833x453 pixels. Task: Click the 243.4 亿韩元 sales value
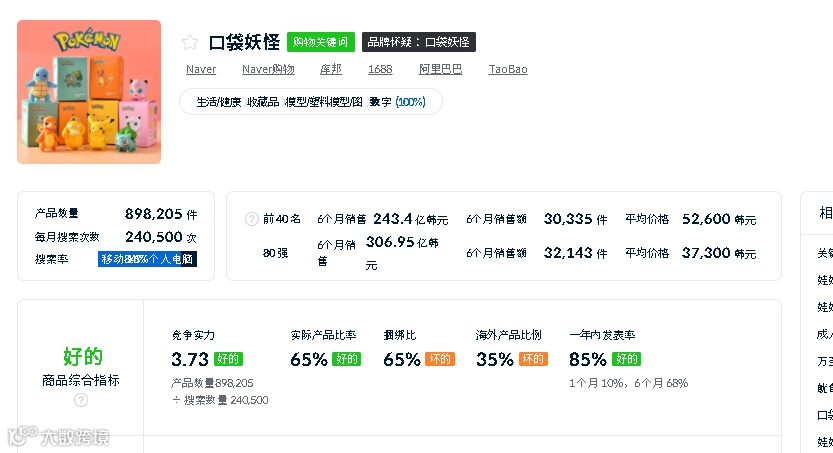(411, 219)
